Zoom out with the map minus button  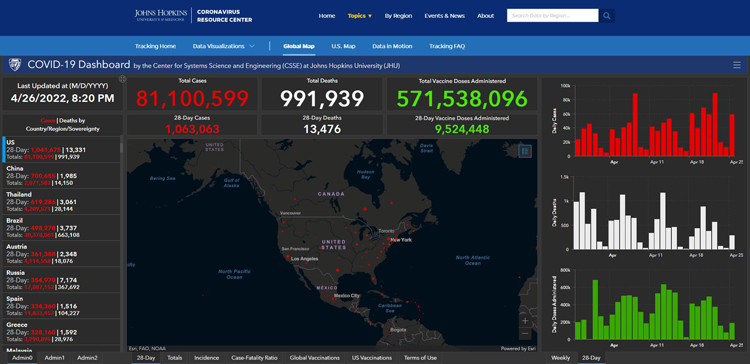pyautogui.click(x=525, y=333)
